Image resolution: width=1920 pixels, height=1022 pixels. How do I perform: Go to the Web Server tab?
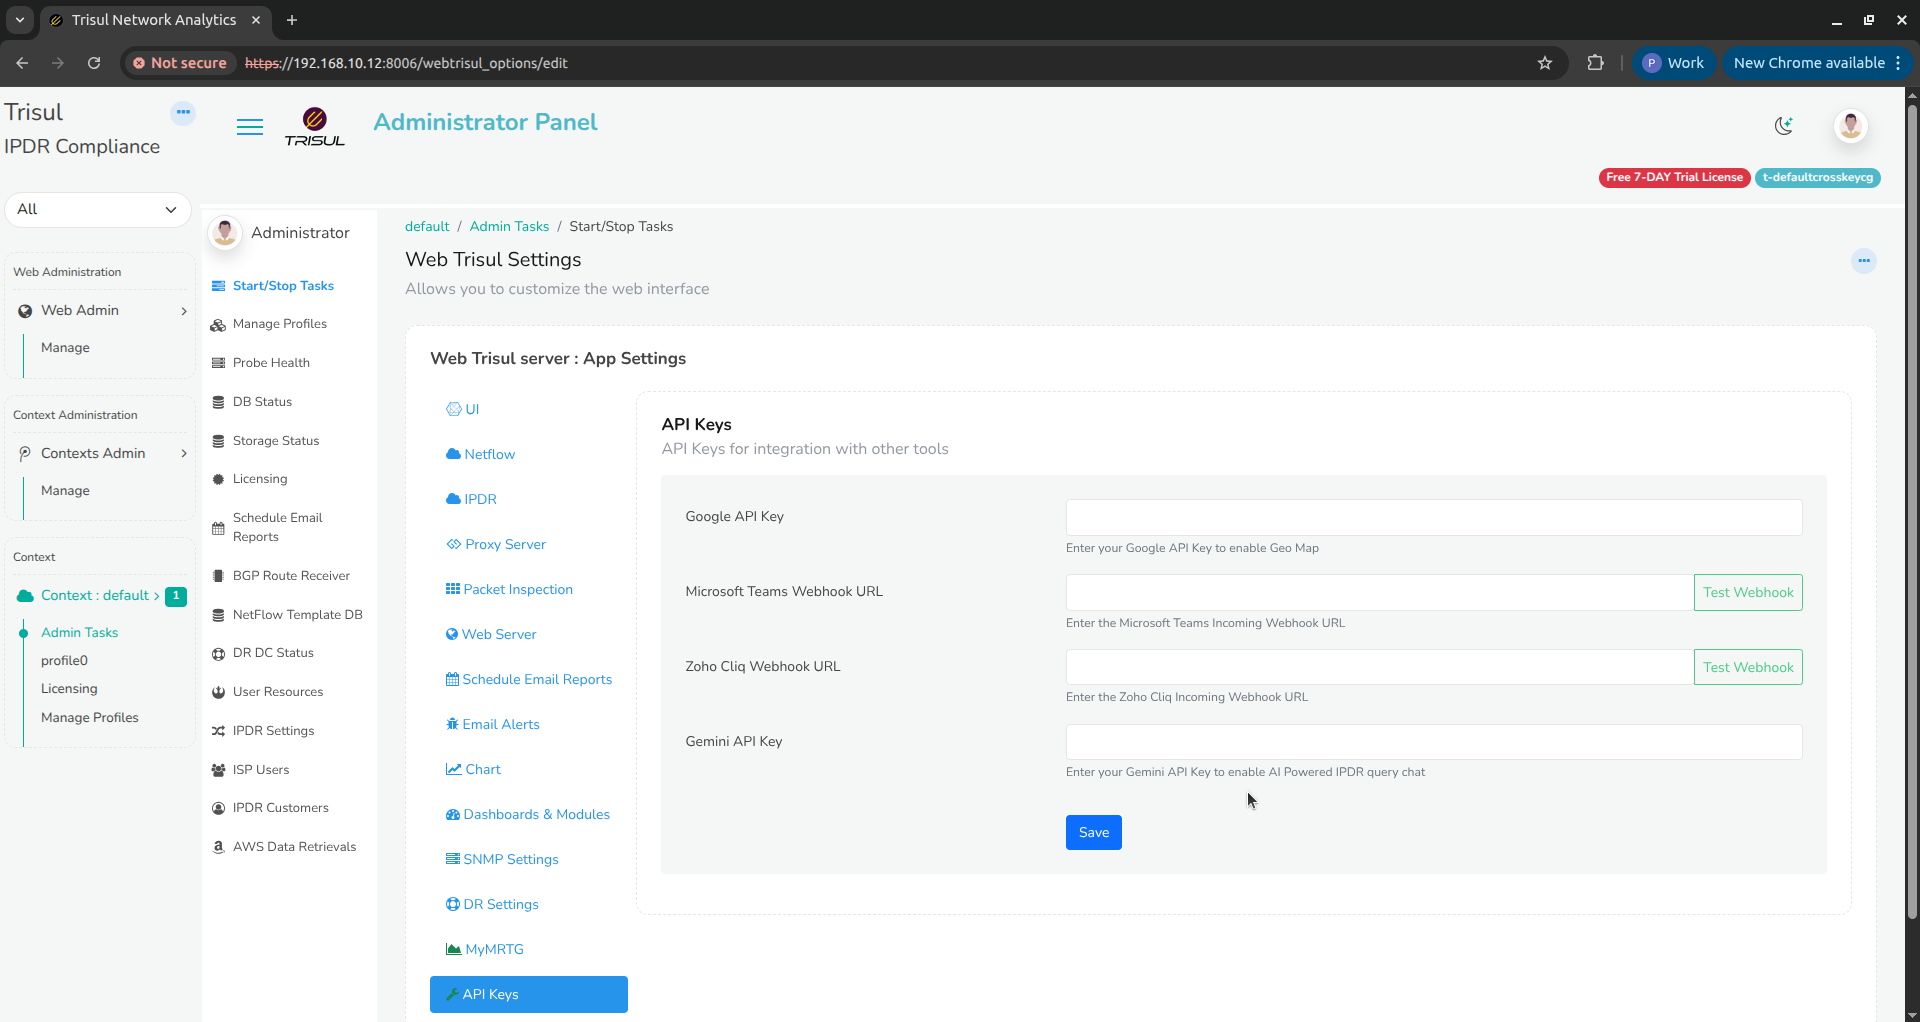491,634
